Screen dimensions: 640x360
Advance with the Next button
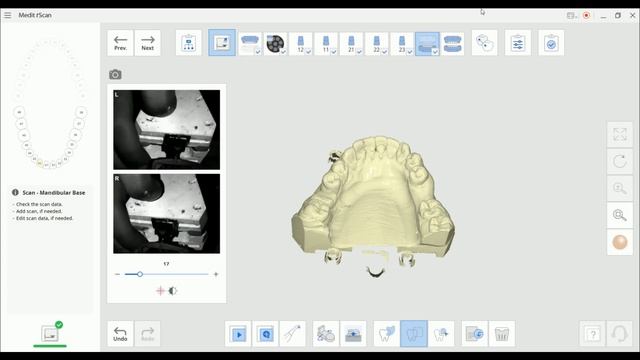147,43
